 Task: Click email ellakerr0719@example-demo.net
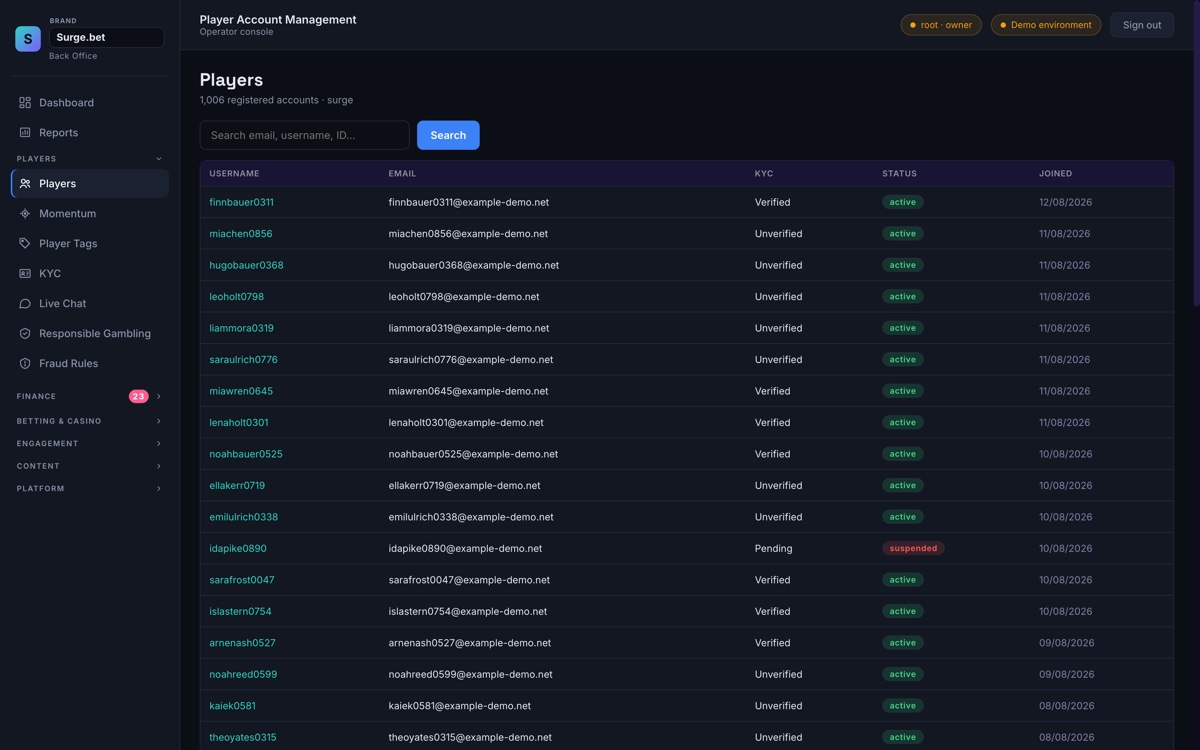click(464, 486)
